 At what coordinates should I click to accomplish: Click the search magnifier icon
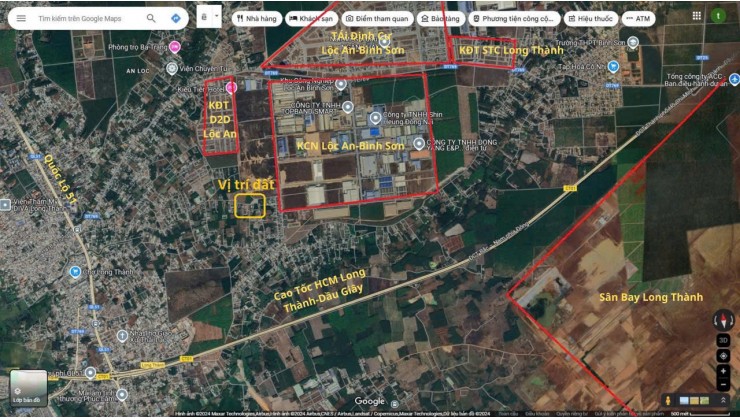click(151, 18)
